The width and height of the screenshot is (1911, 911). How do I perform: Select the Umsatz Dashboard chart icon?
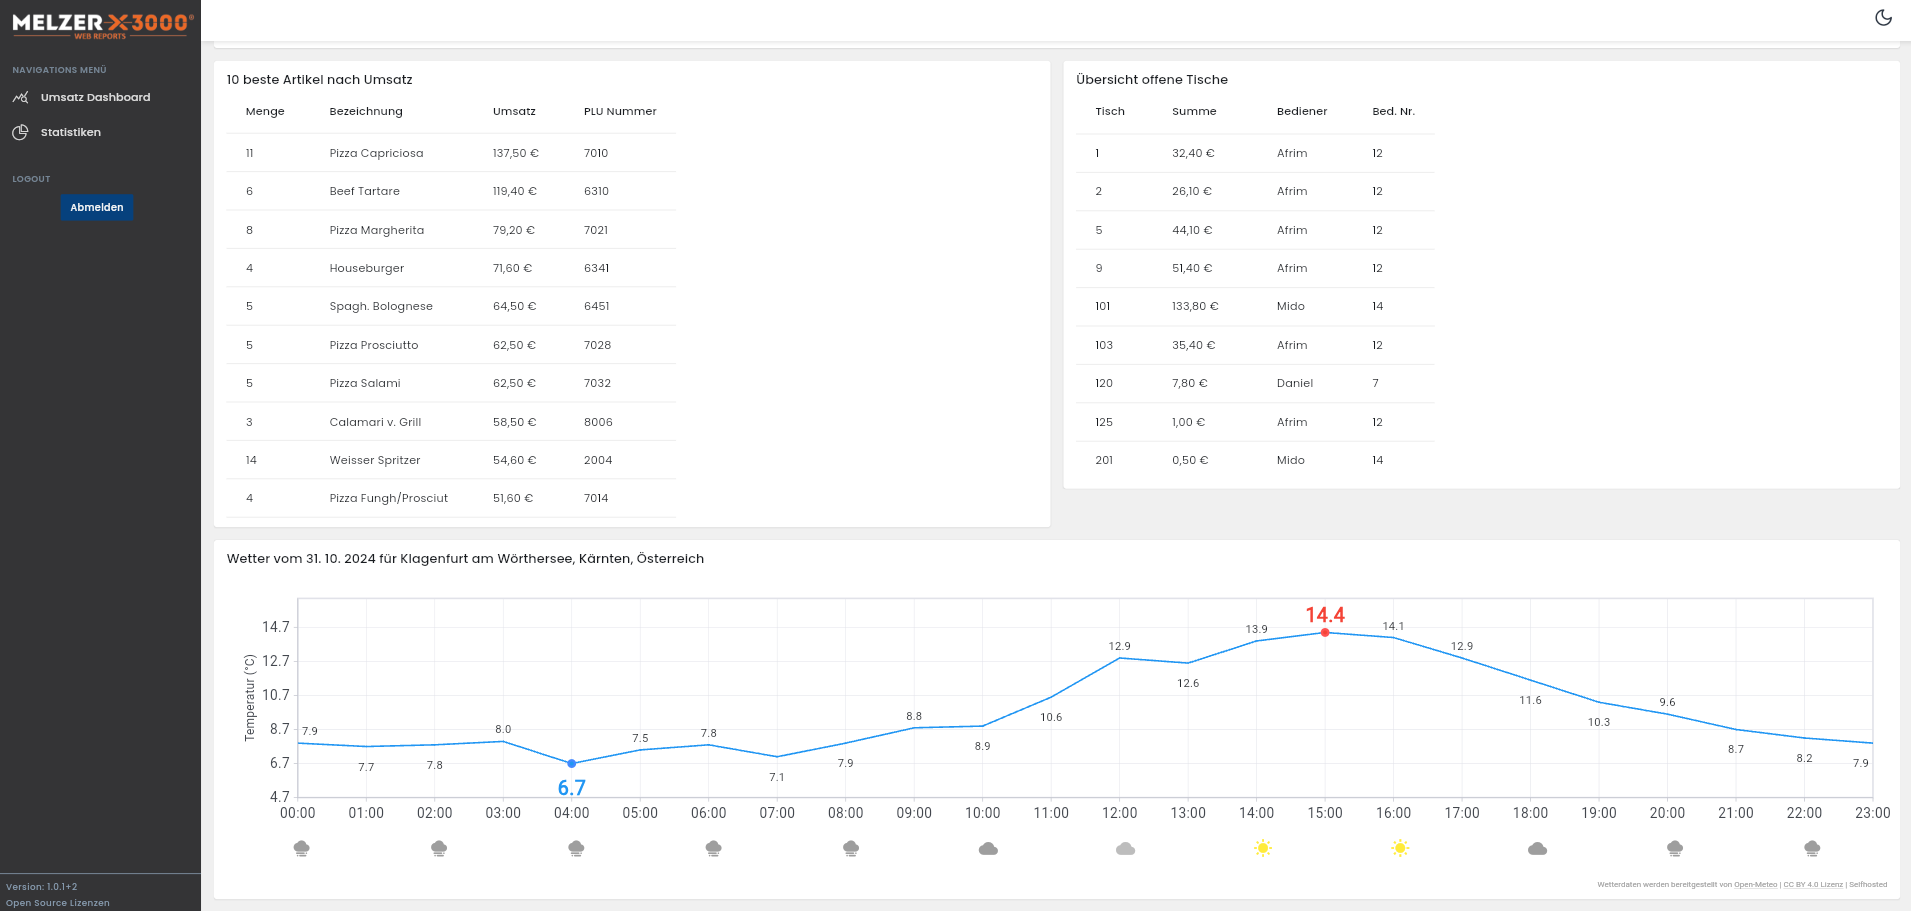click(x=20, y=97)
